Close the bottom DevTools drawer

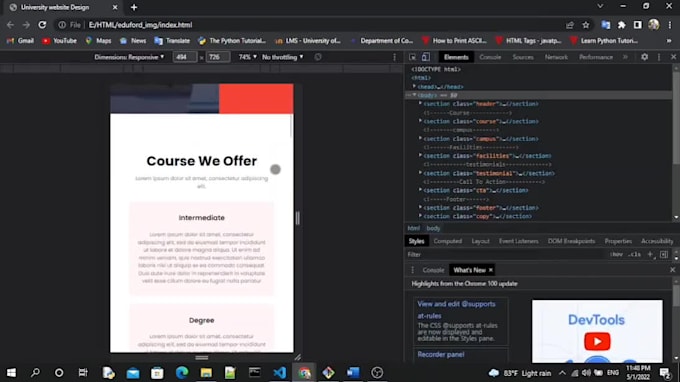pyautogui.click(x=672, y=270)
